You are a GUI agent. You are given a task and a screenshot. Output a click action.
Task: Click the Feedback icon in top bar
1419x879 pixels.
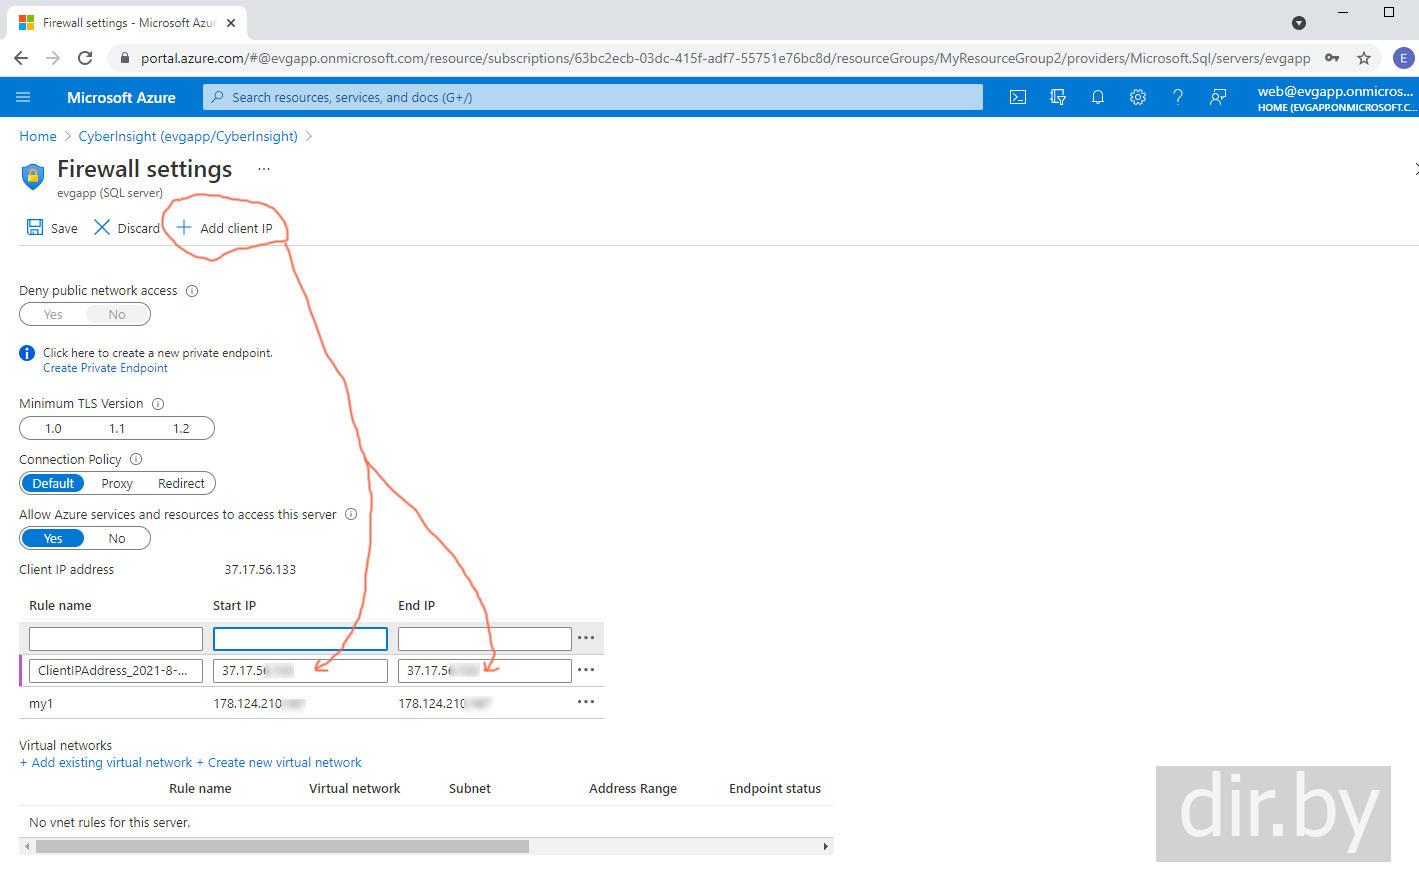coord(1217,97)
